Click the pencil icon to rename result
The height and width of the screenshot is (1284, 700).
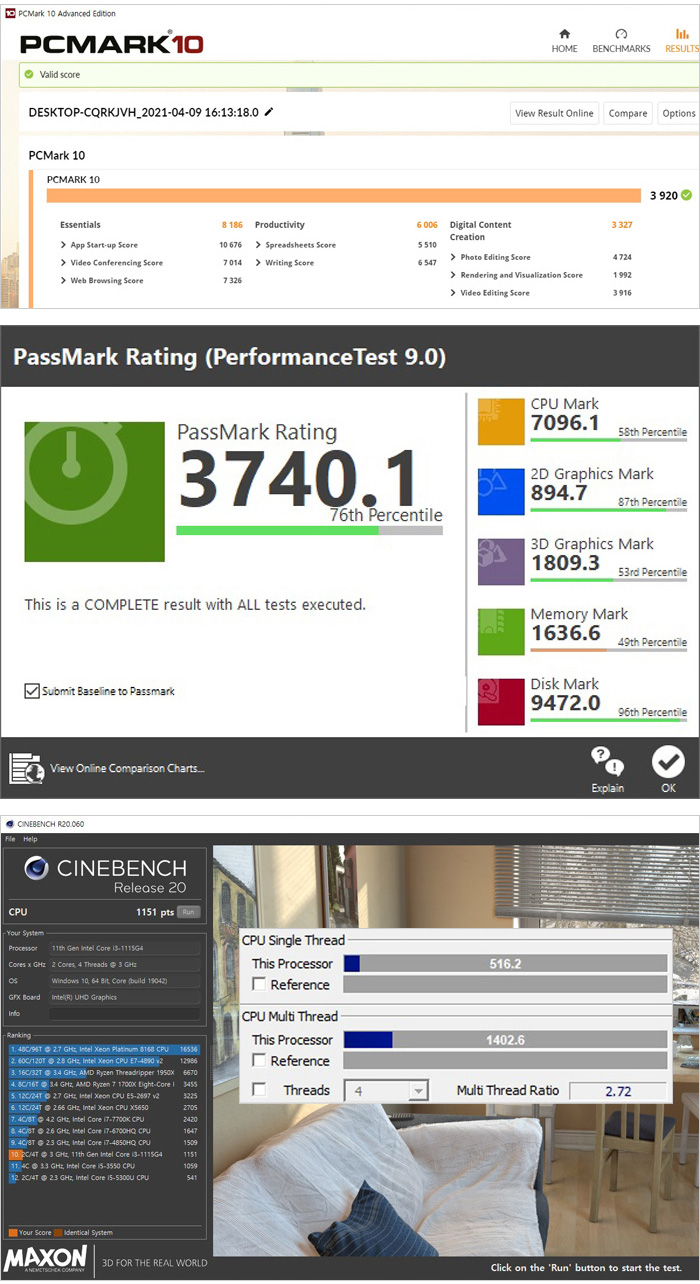click(269, 113)
